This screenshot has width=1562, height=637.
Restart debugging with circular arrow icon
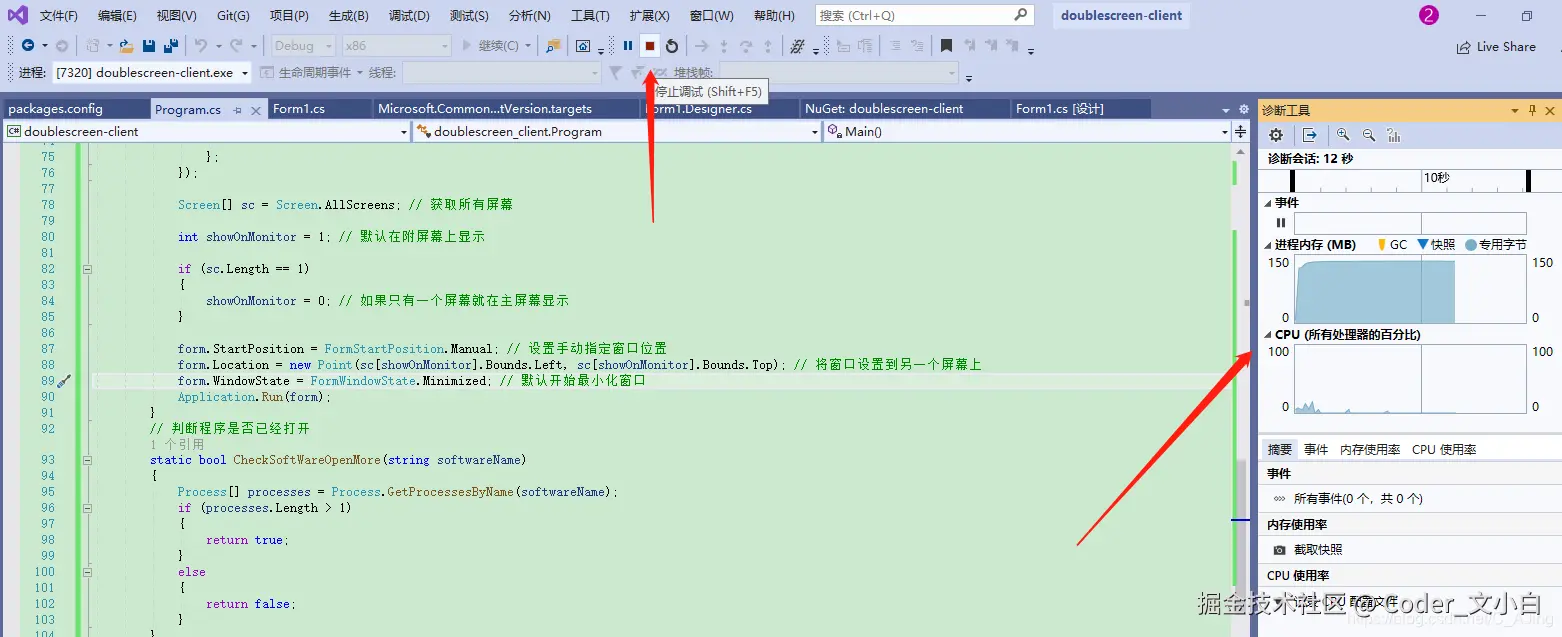tap(672, 46)
